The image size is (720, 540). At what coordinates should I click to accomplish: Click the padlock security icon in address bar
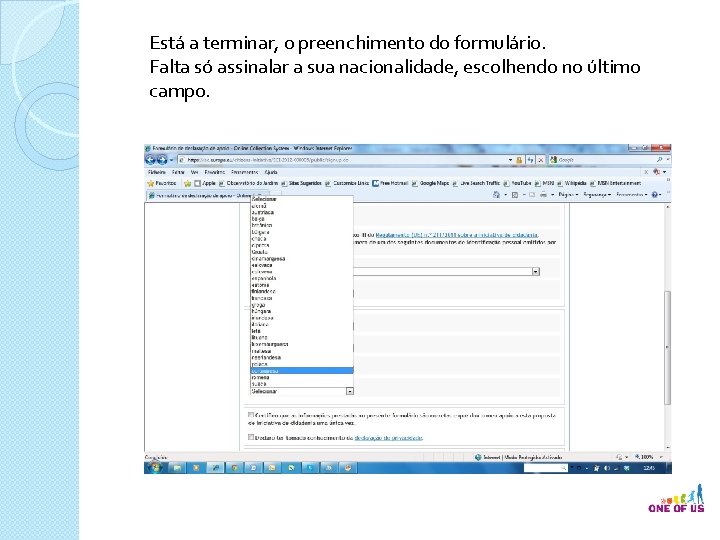[519, 160]
